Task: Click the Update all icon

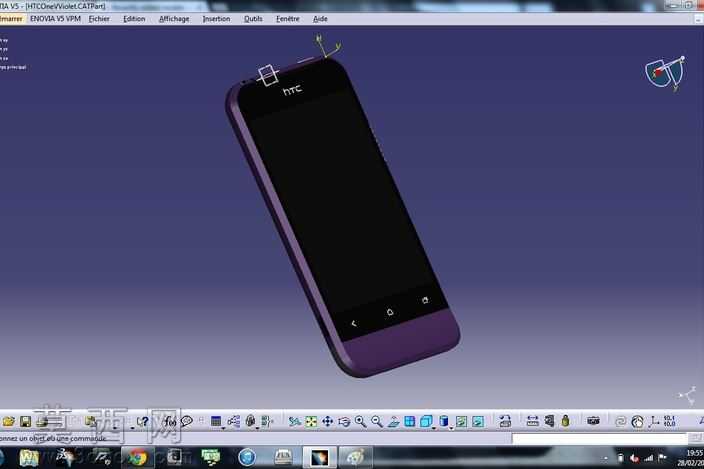Action: coord(620,421)
